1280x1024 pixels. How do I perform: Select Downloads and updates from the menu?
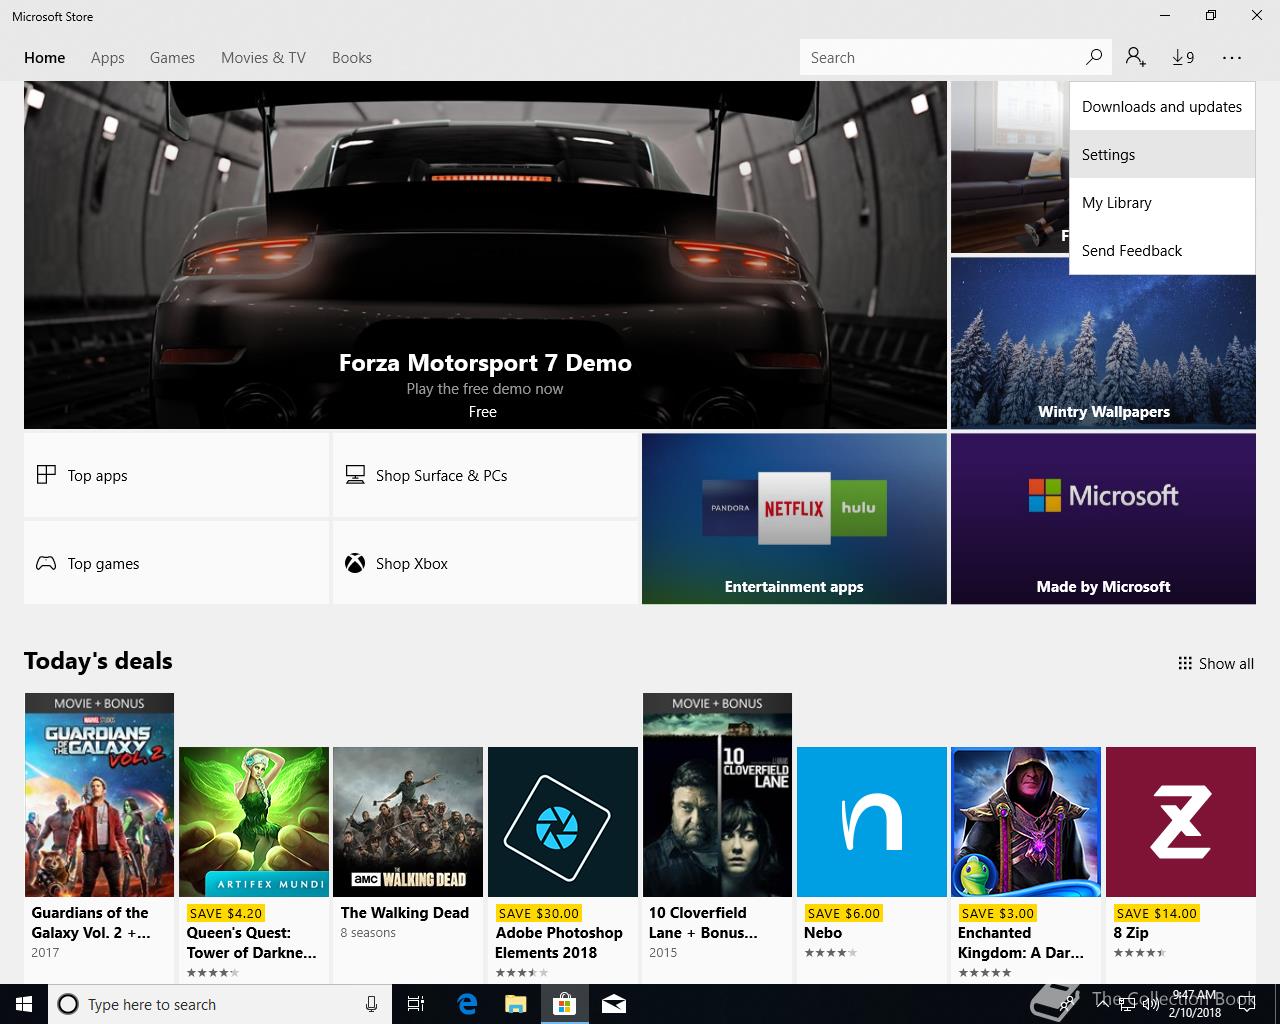1162,106
